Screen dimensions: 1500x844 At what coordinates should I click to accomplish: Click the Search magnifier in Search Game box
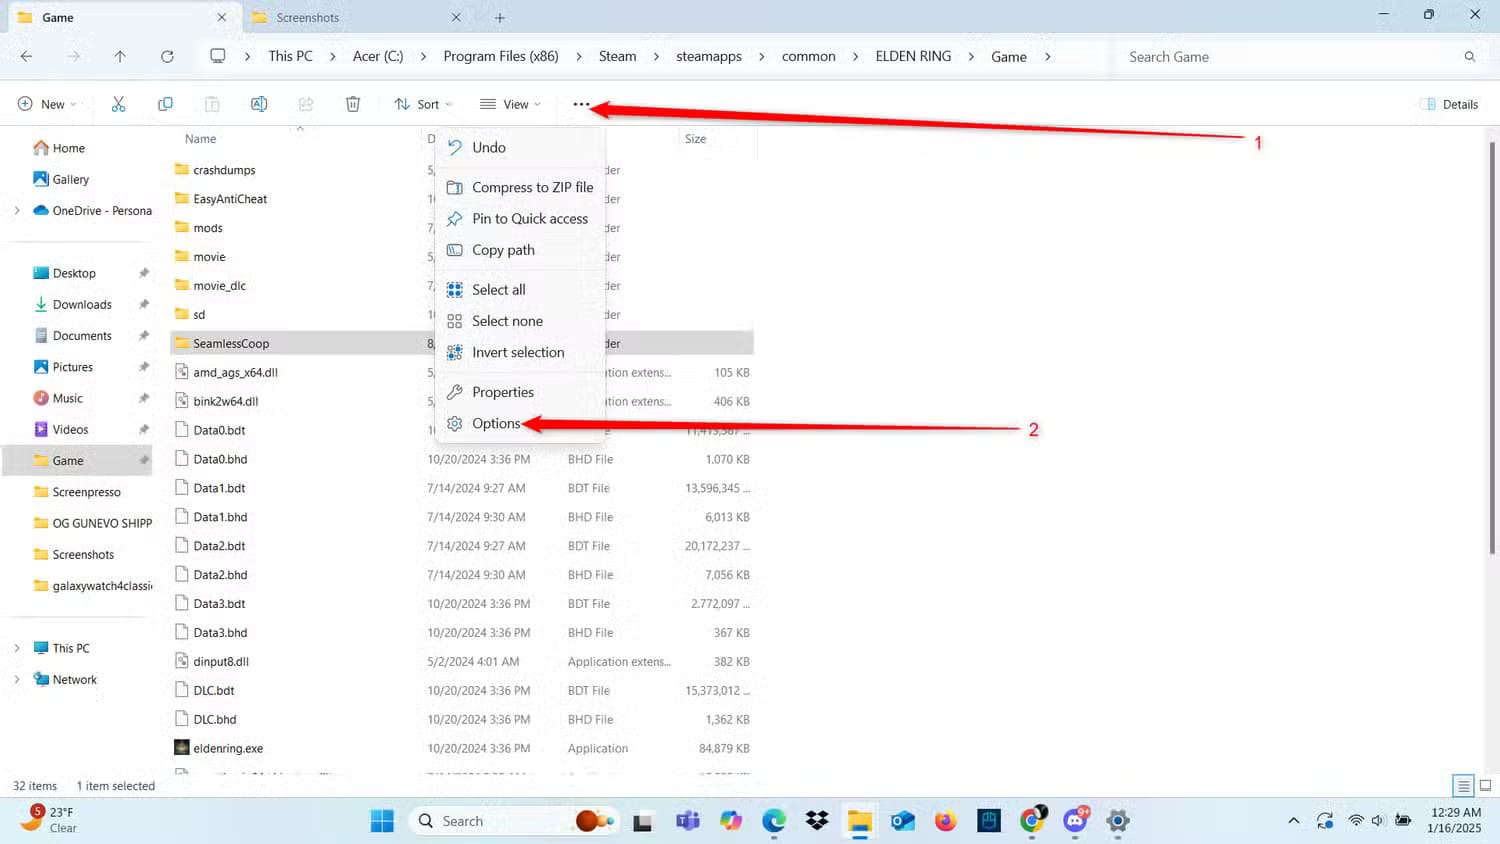click(1469, 57)
